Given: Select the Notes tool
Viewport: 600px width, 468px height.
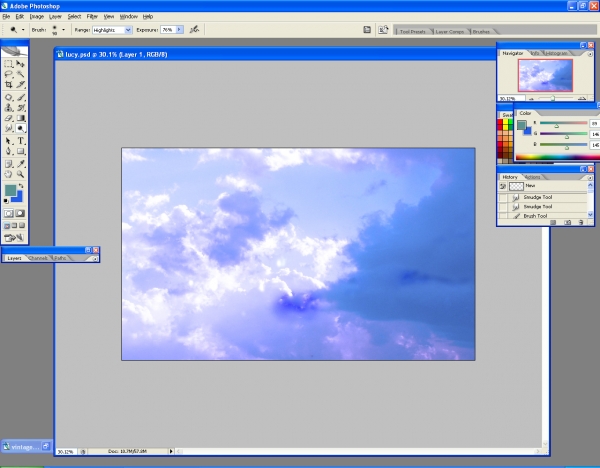Looking at the screenshot, I should pyautogui.click(x=8, y=164).
